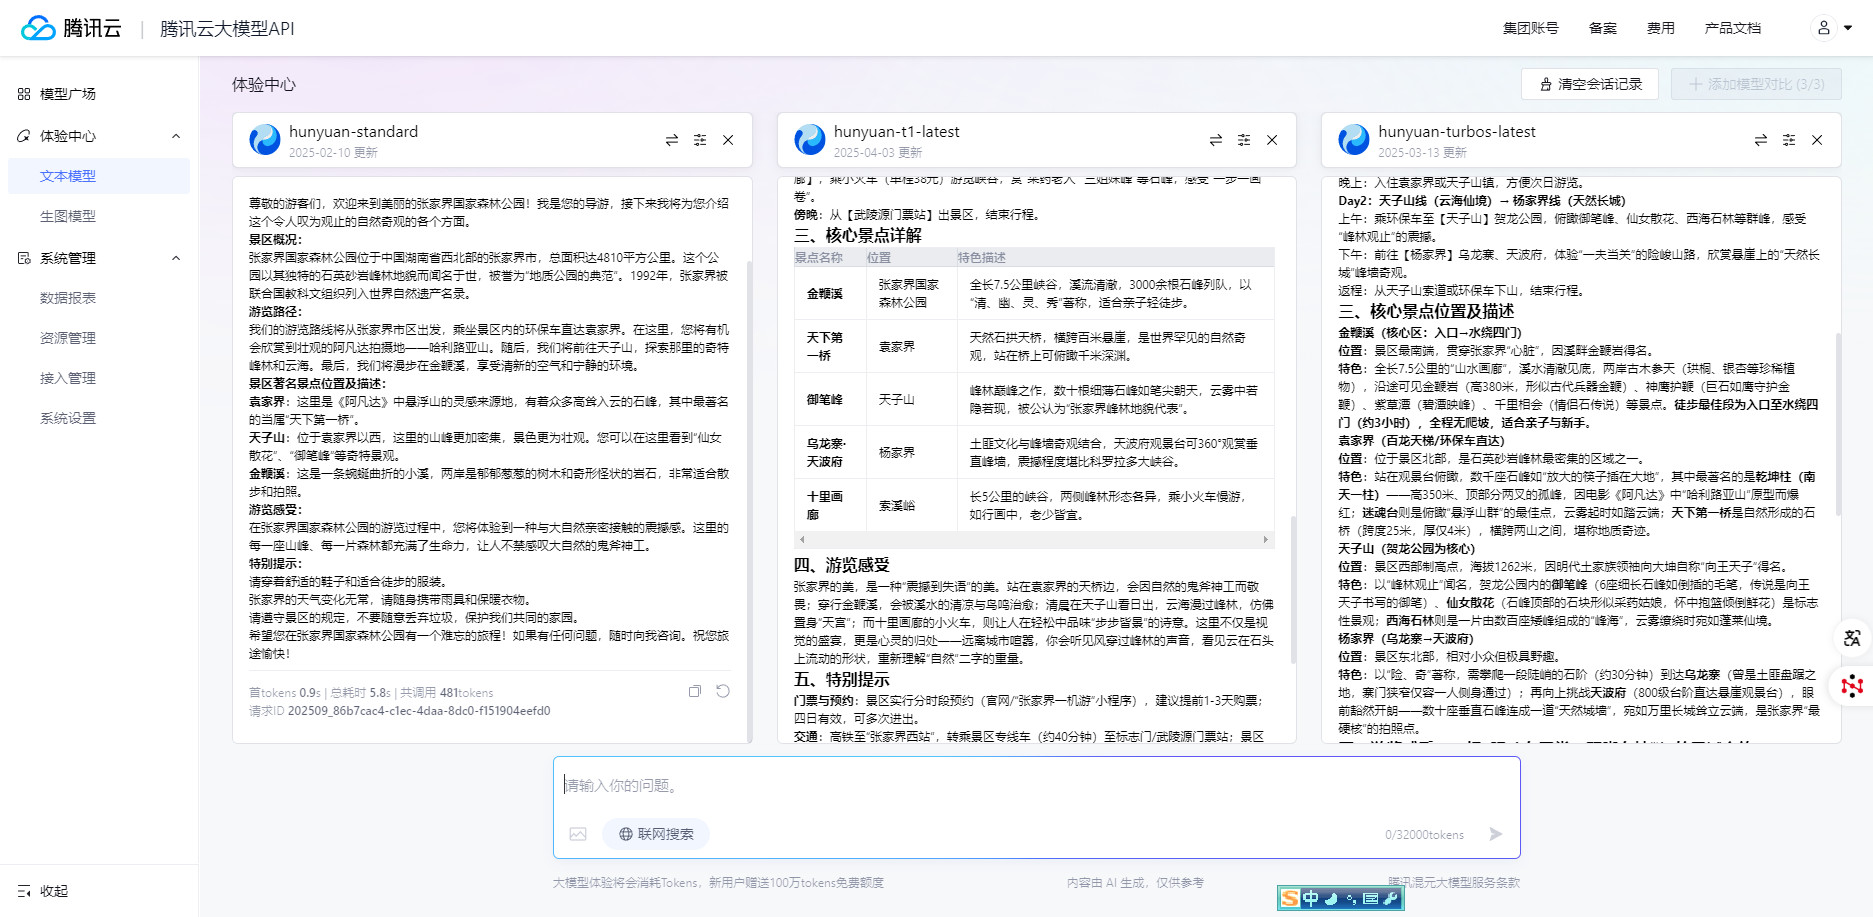Image resolution: width=1873 pixels, height=917 pixels.
Task: Click the 清空会话记录 button
Action: pyautogui.click(x=1590, y=84)
